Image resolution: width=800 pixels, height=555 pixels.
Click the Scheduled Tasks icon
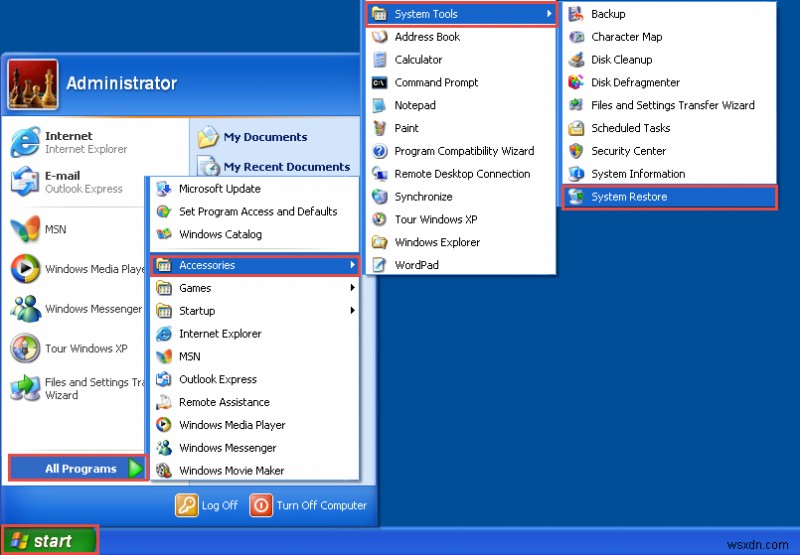point(576,128)
